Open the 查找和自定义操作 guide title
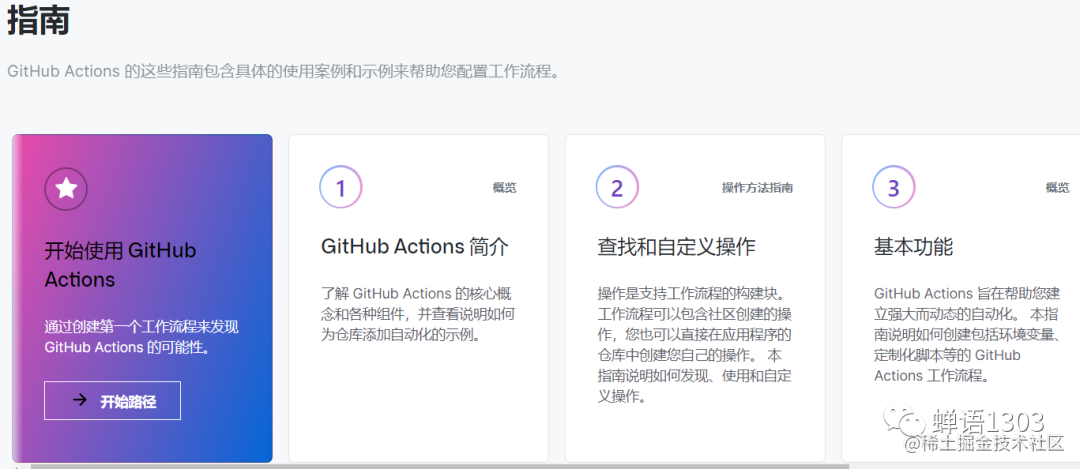The width and height of the screenshot is (1080, 469). 676,247
